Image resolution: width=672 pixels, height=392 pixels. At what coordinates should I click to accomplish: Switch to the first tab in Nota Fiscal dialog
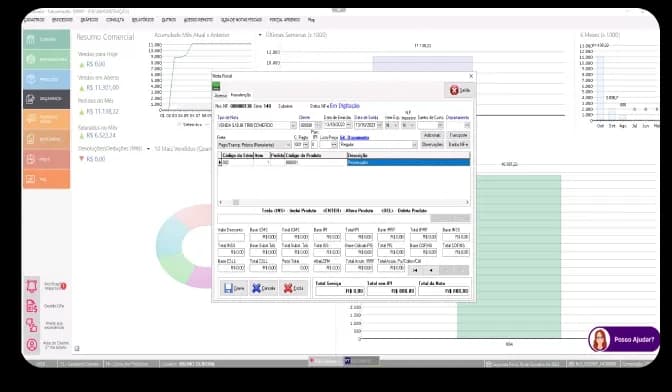click(x=220, y=95)
